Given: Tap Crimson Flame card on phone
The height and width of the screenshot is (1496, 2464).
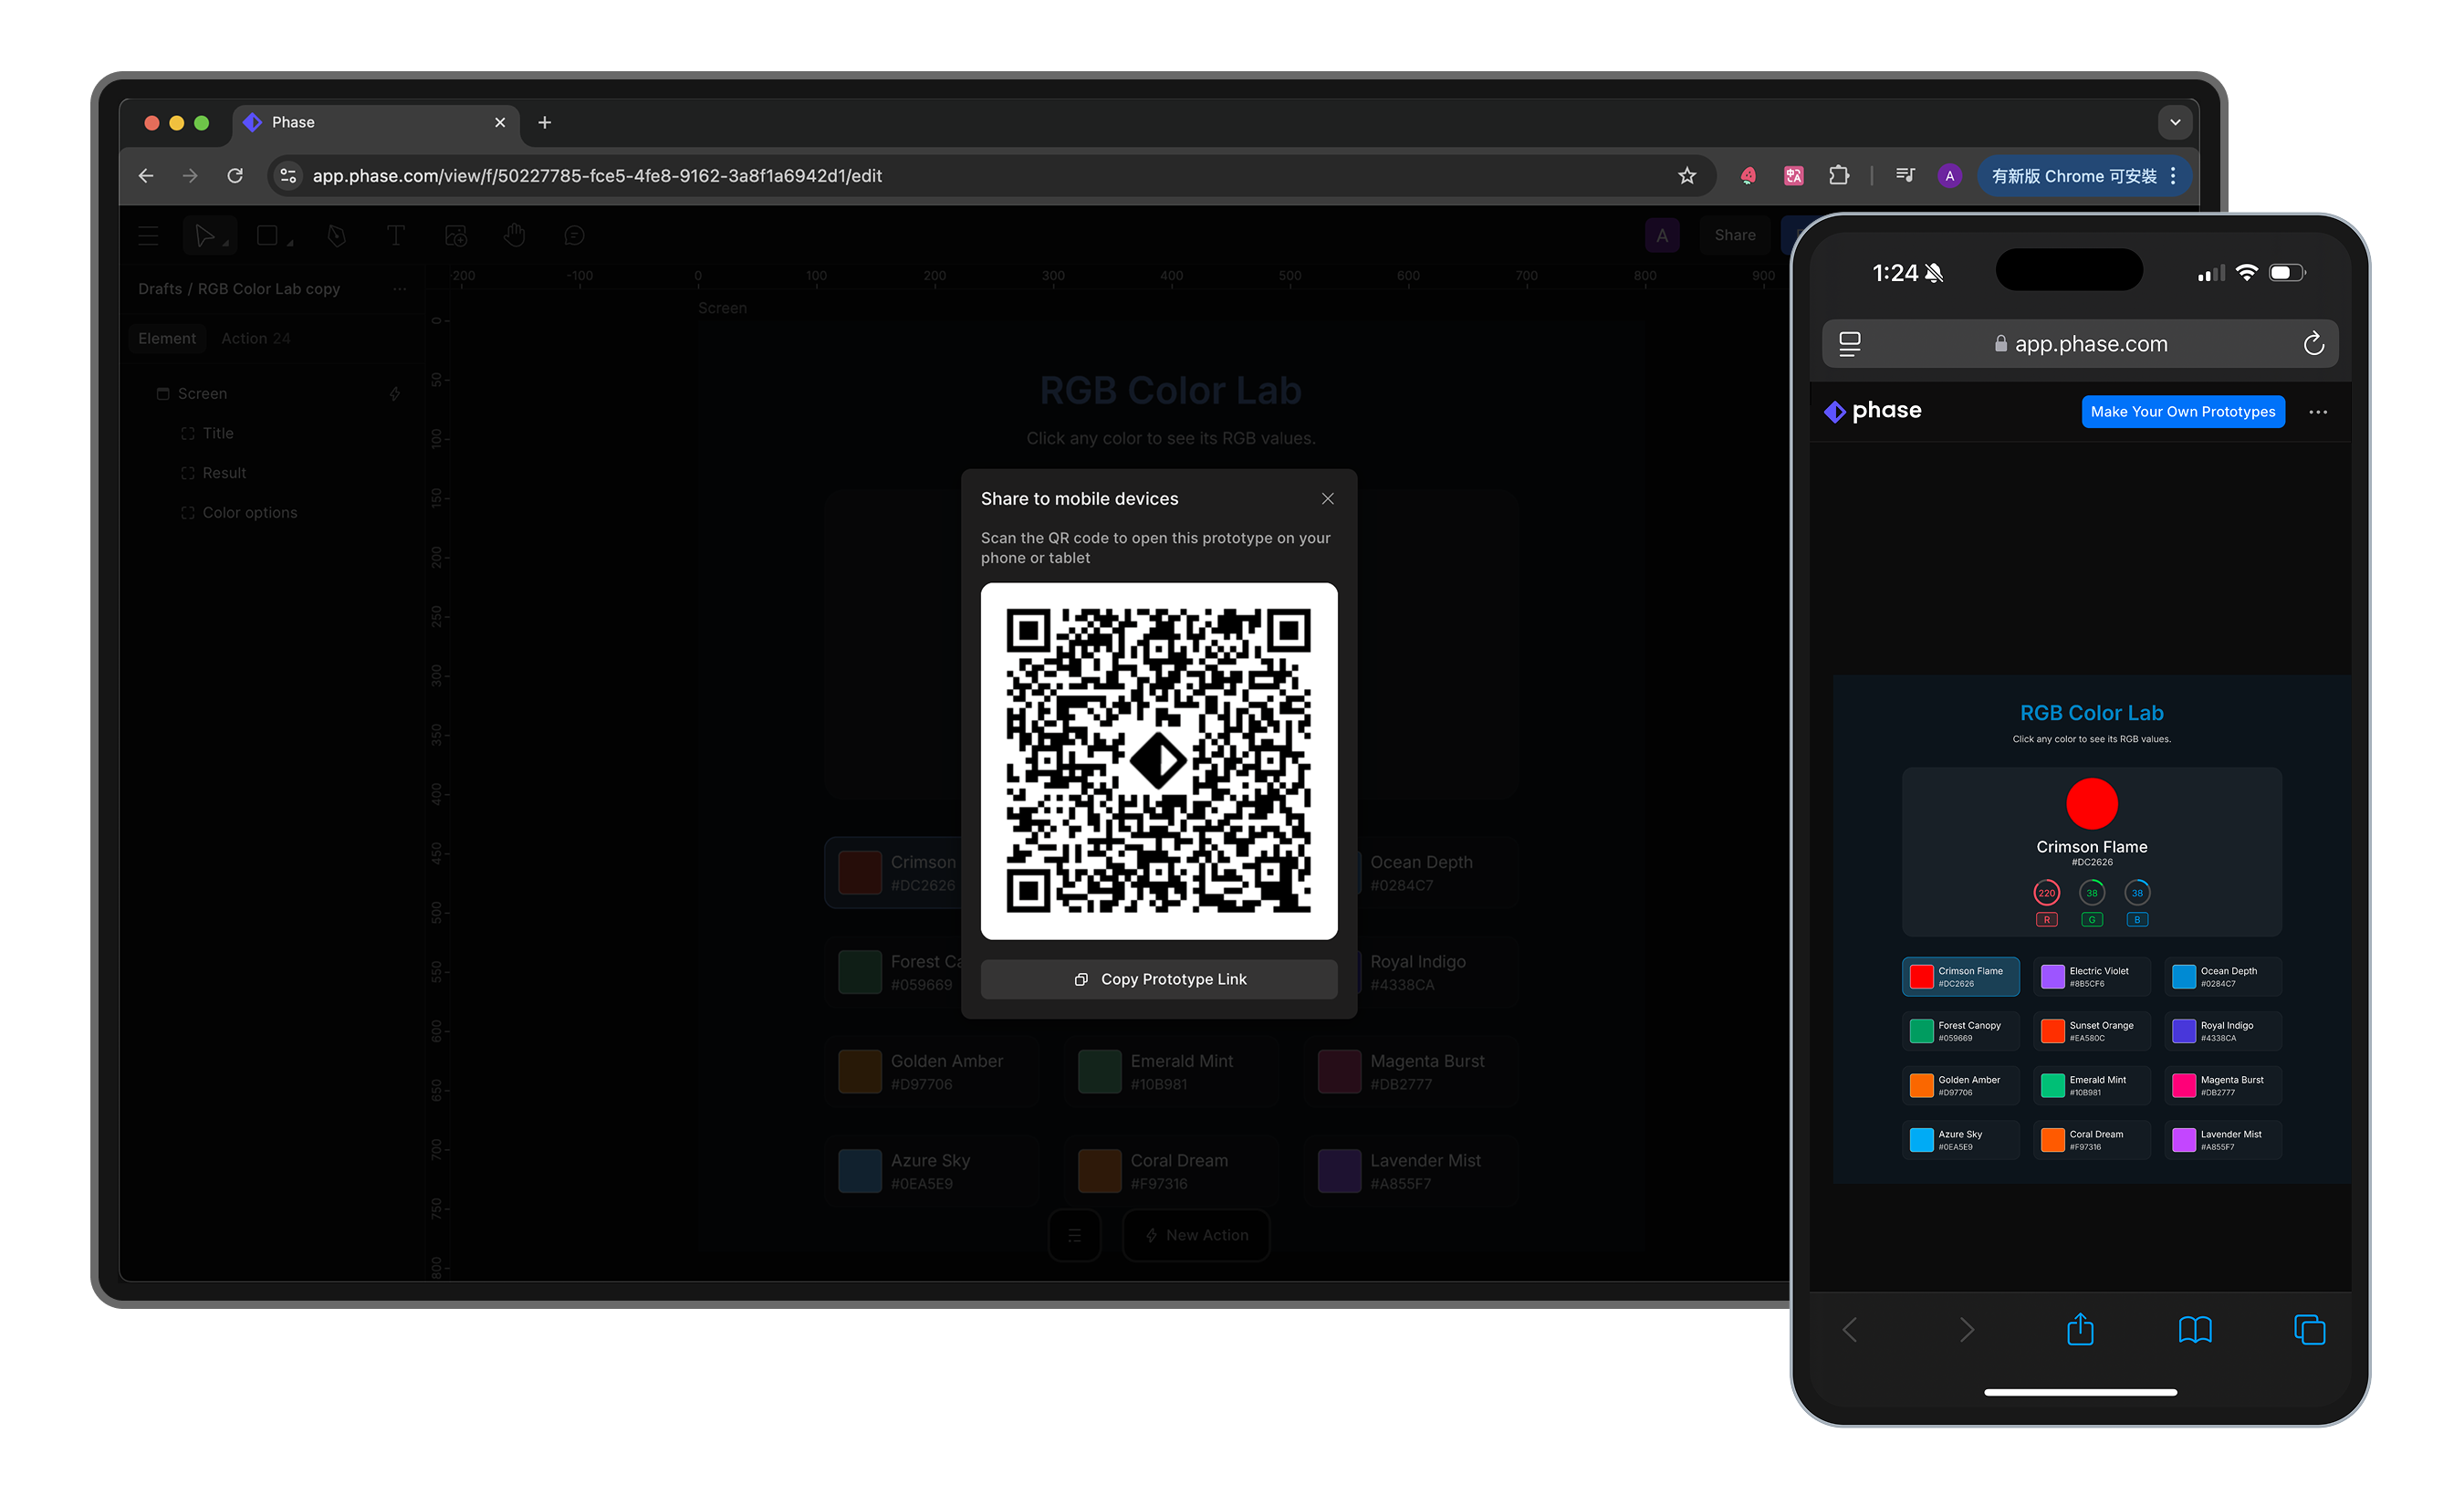Looking at the screenshot, I should click(x=1961, y=977).
